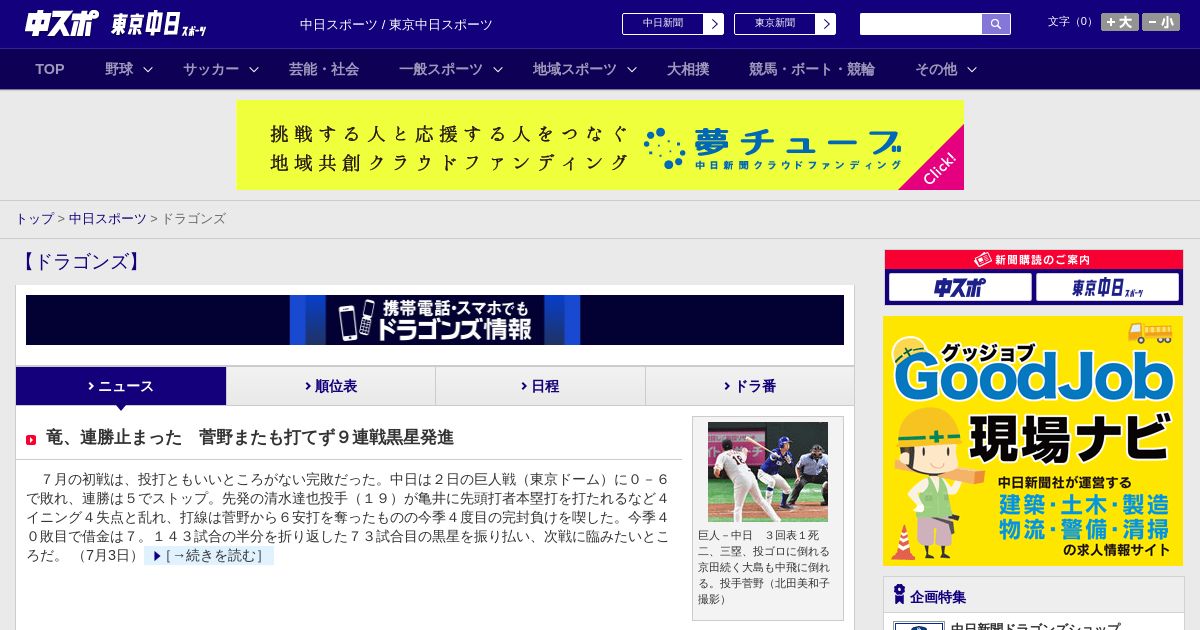Screen dimensions: 1200x630
Task: Decrease text size with －小 button
Action: pos(1161,22)
